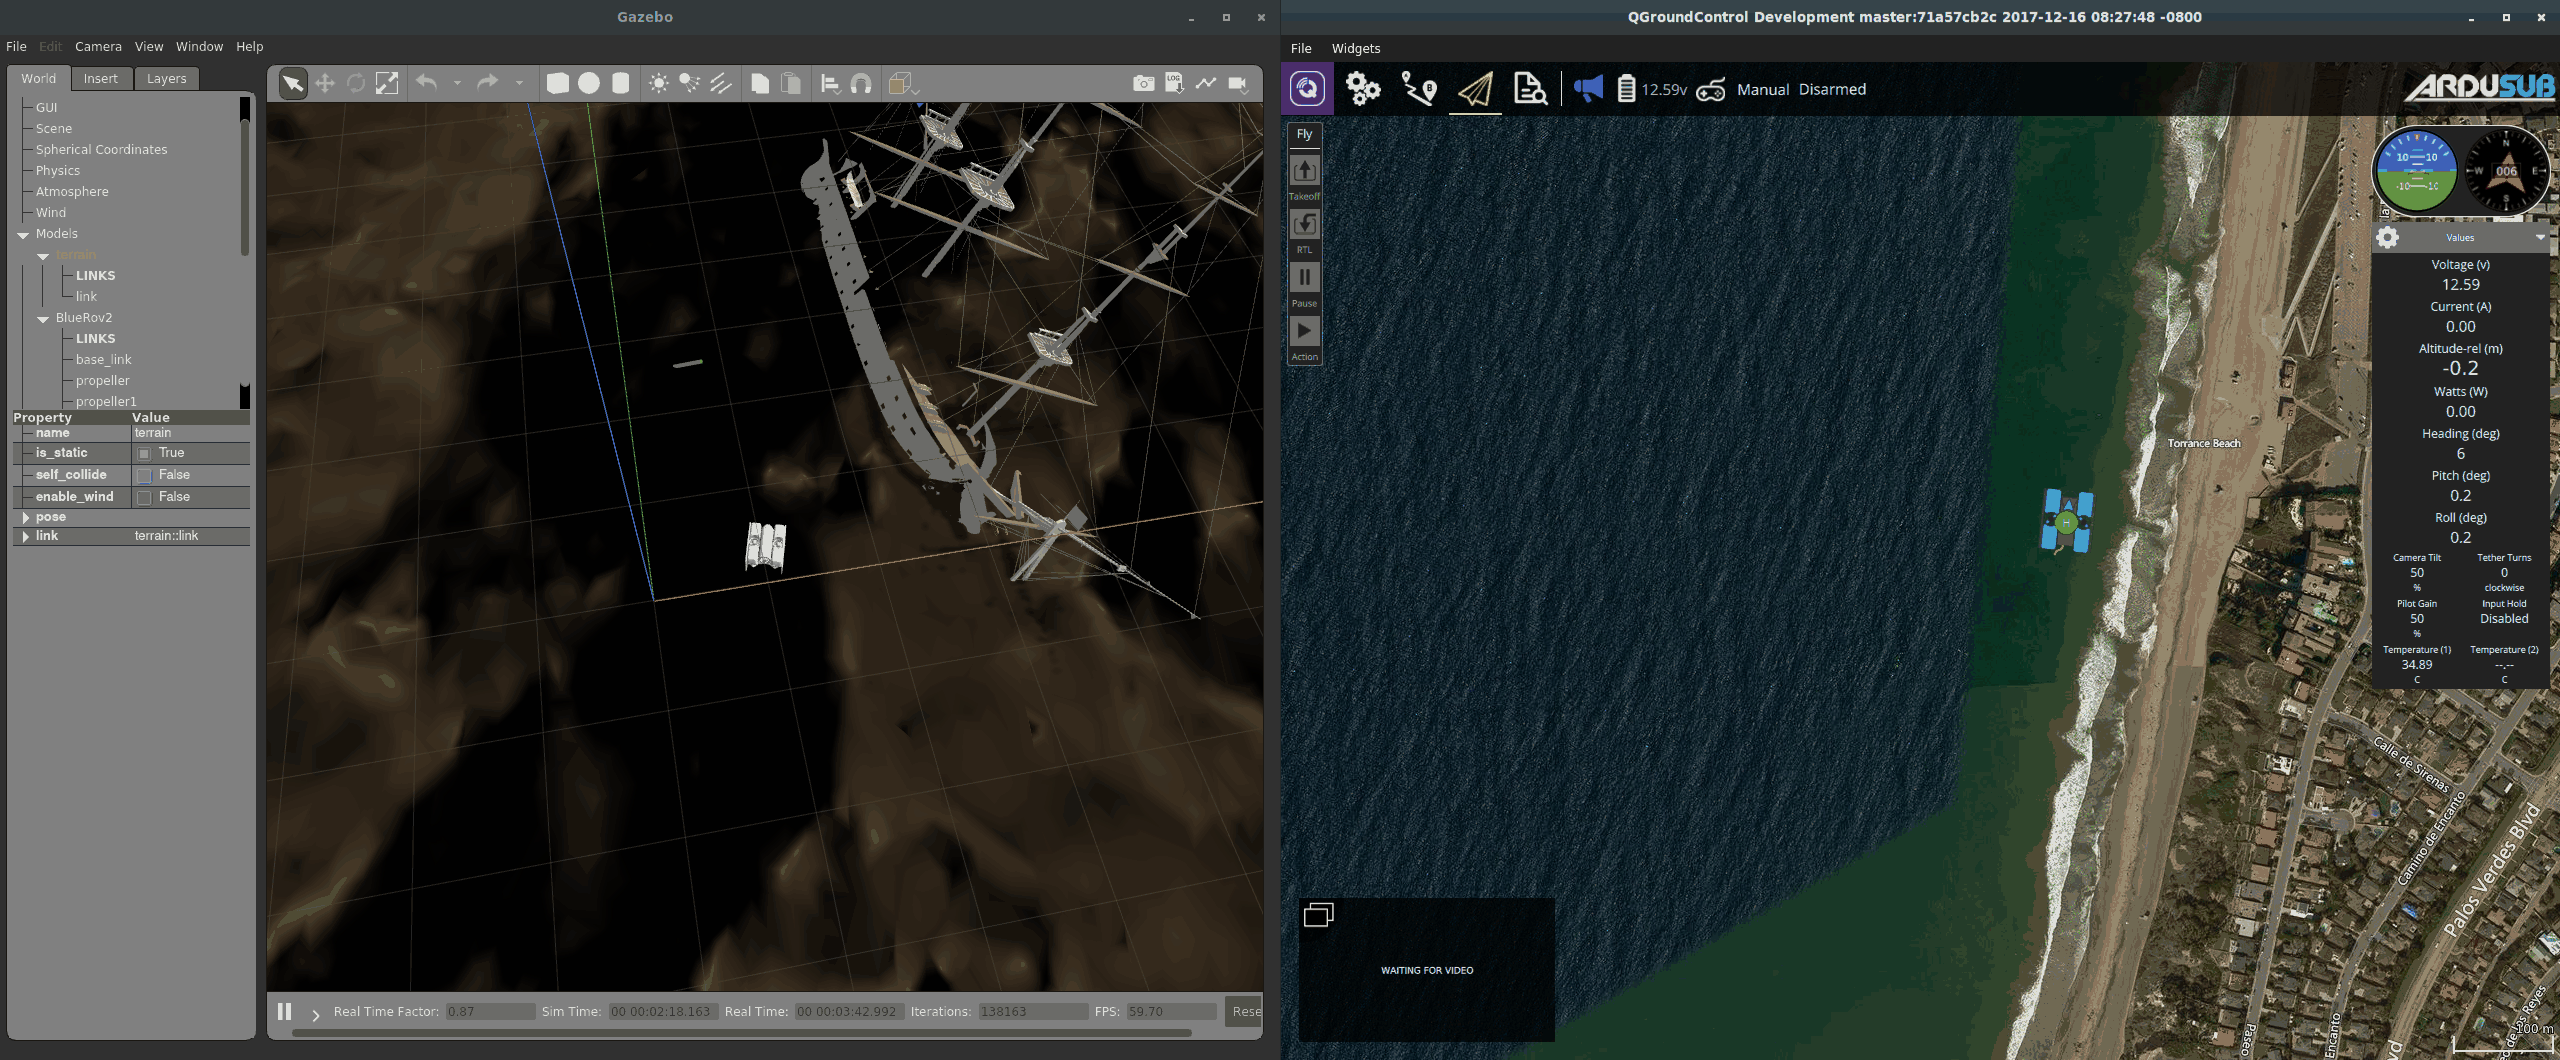This screenshot has height=1060, width=2560.
Task: Click the blue megaphone messages icon
Action: click(1588, 89)
